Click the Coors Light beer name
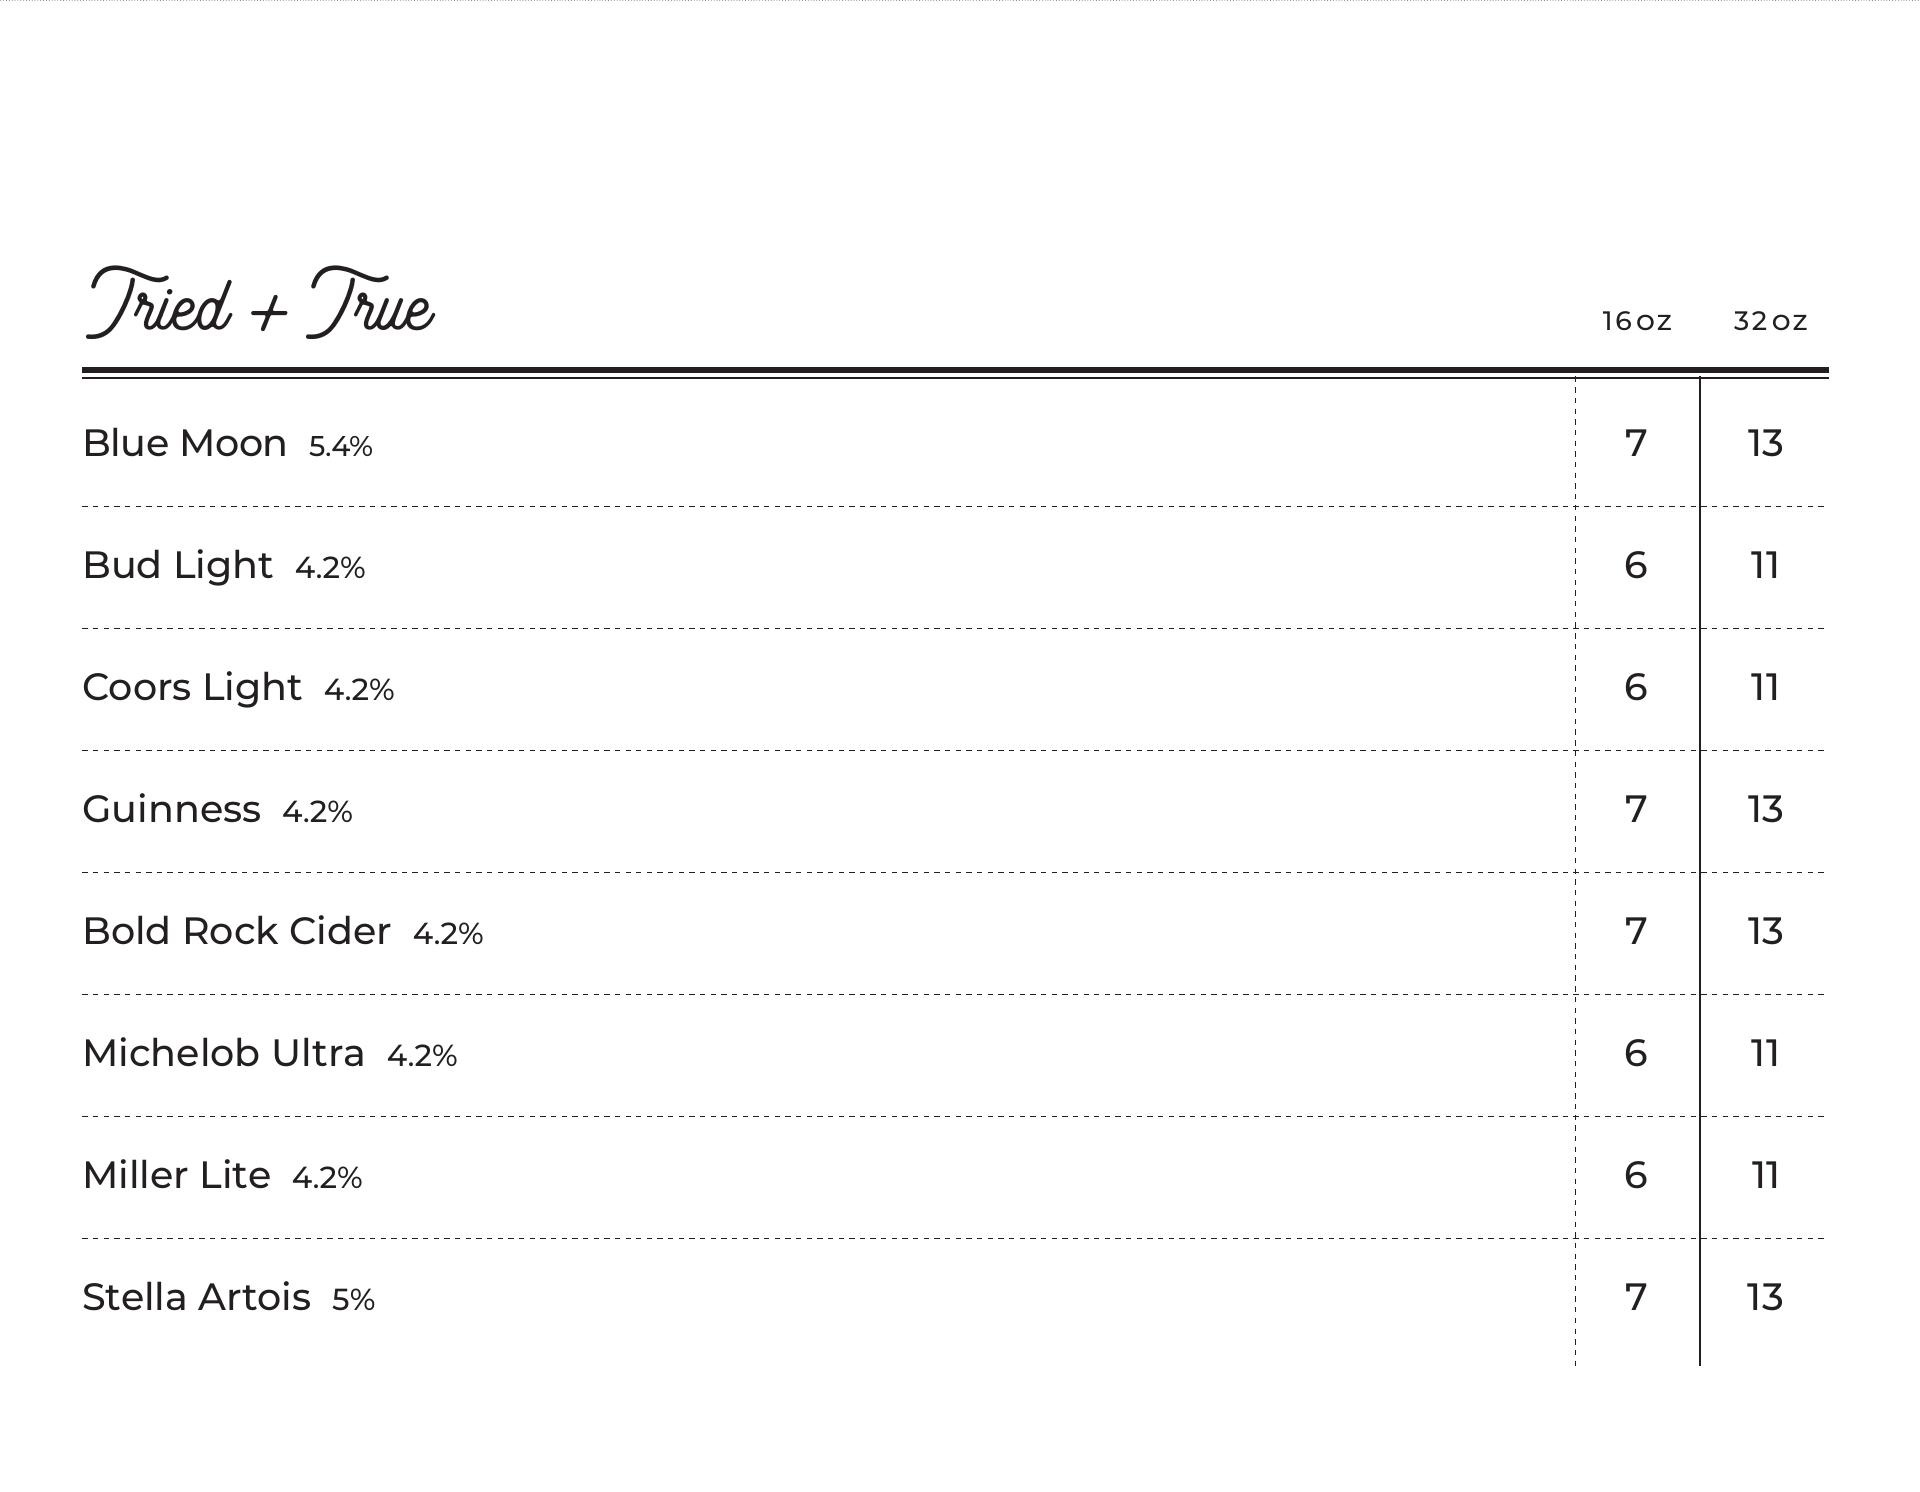 [x=191, y=687]
